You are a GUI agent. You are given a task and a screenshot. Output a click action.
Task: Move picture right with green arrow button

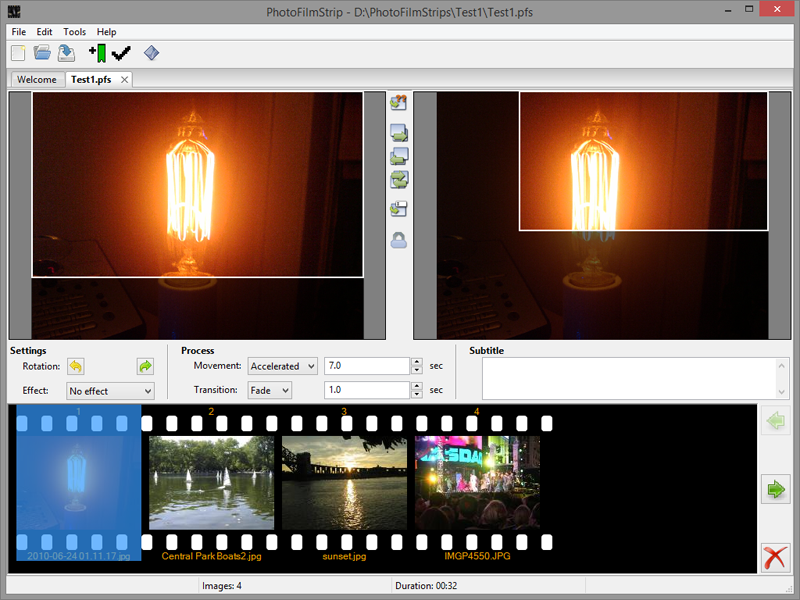775,490
